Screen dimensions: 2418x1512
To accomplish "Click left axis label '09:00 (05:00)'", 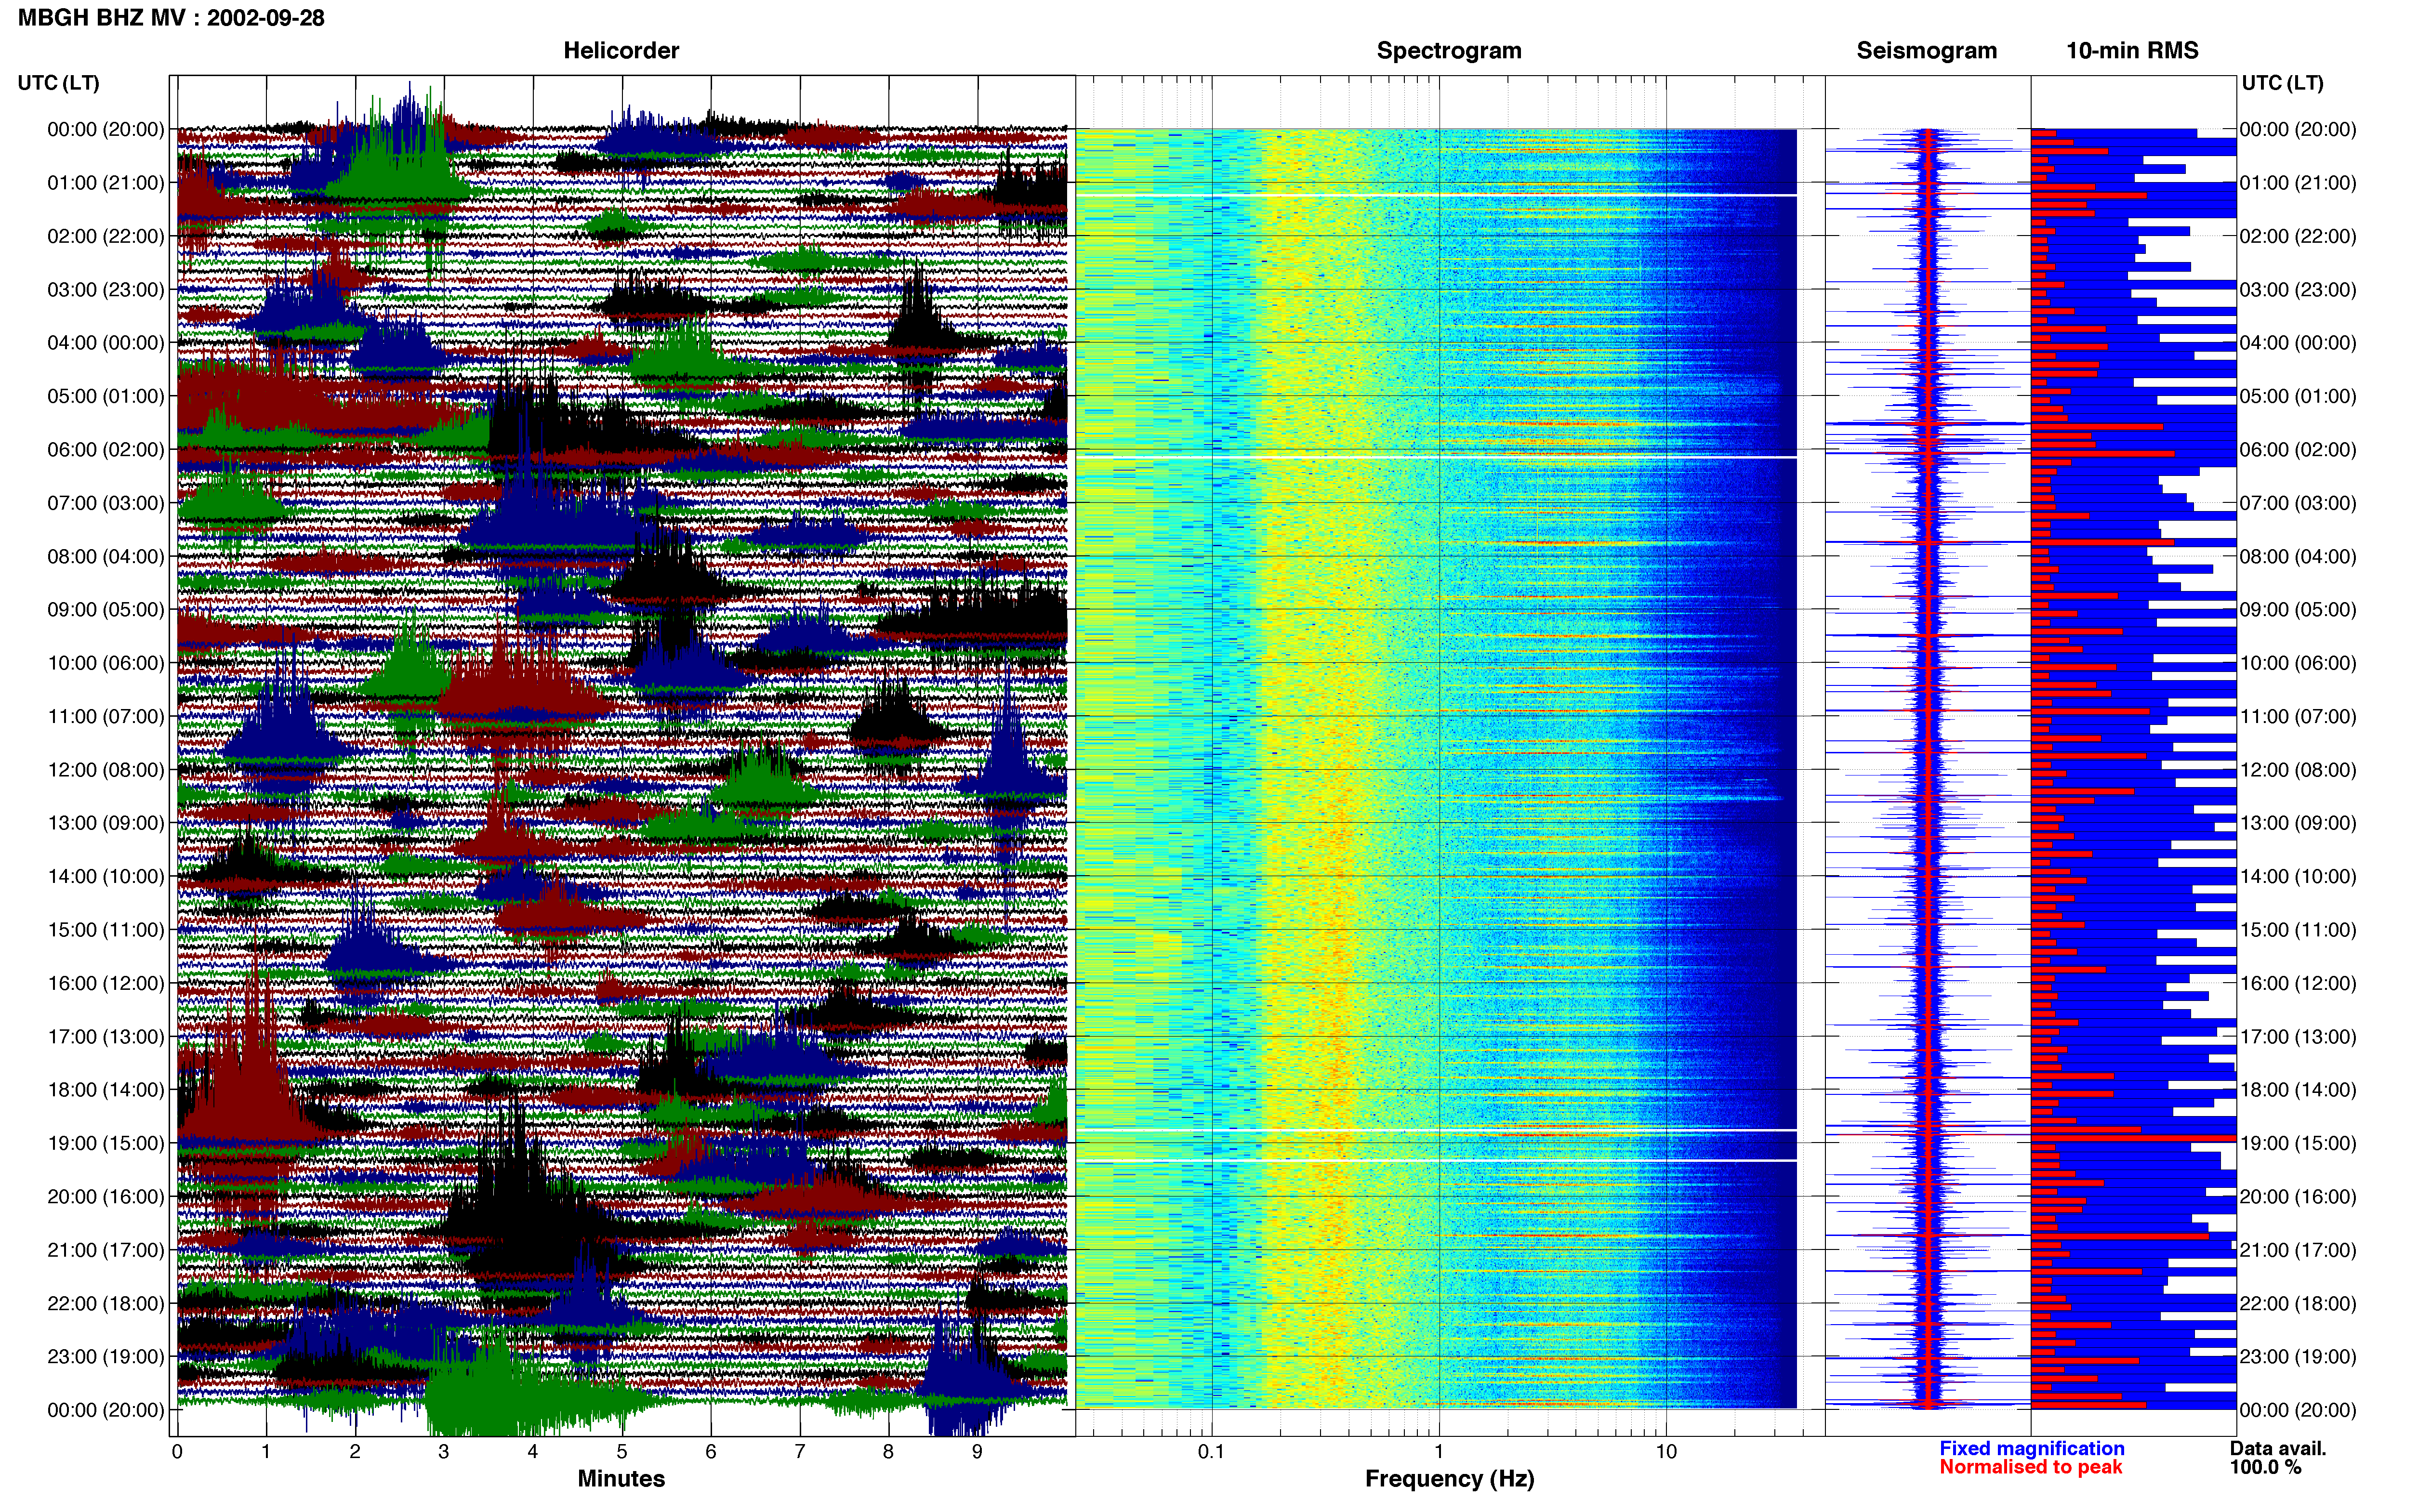I will (x=106, y=610).
